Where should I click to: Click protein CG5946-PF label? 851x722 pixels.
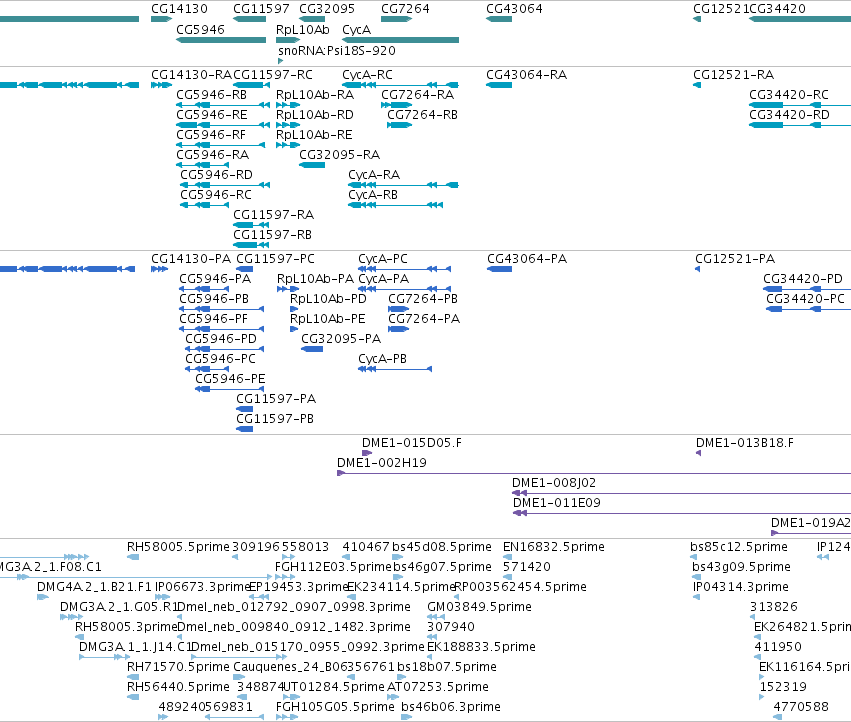(213, 319)
